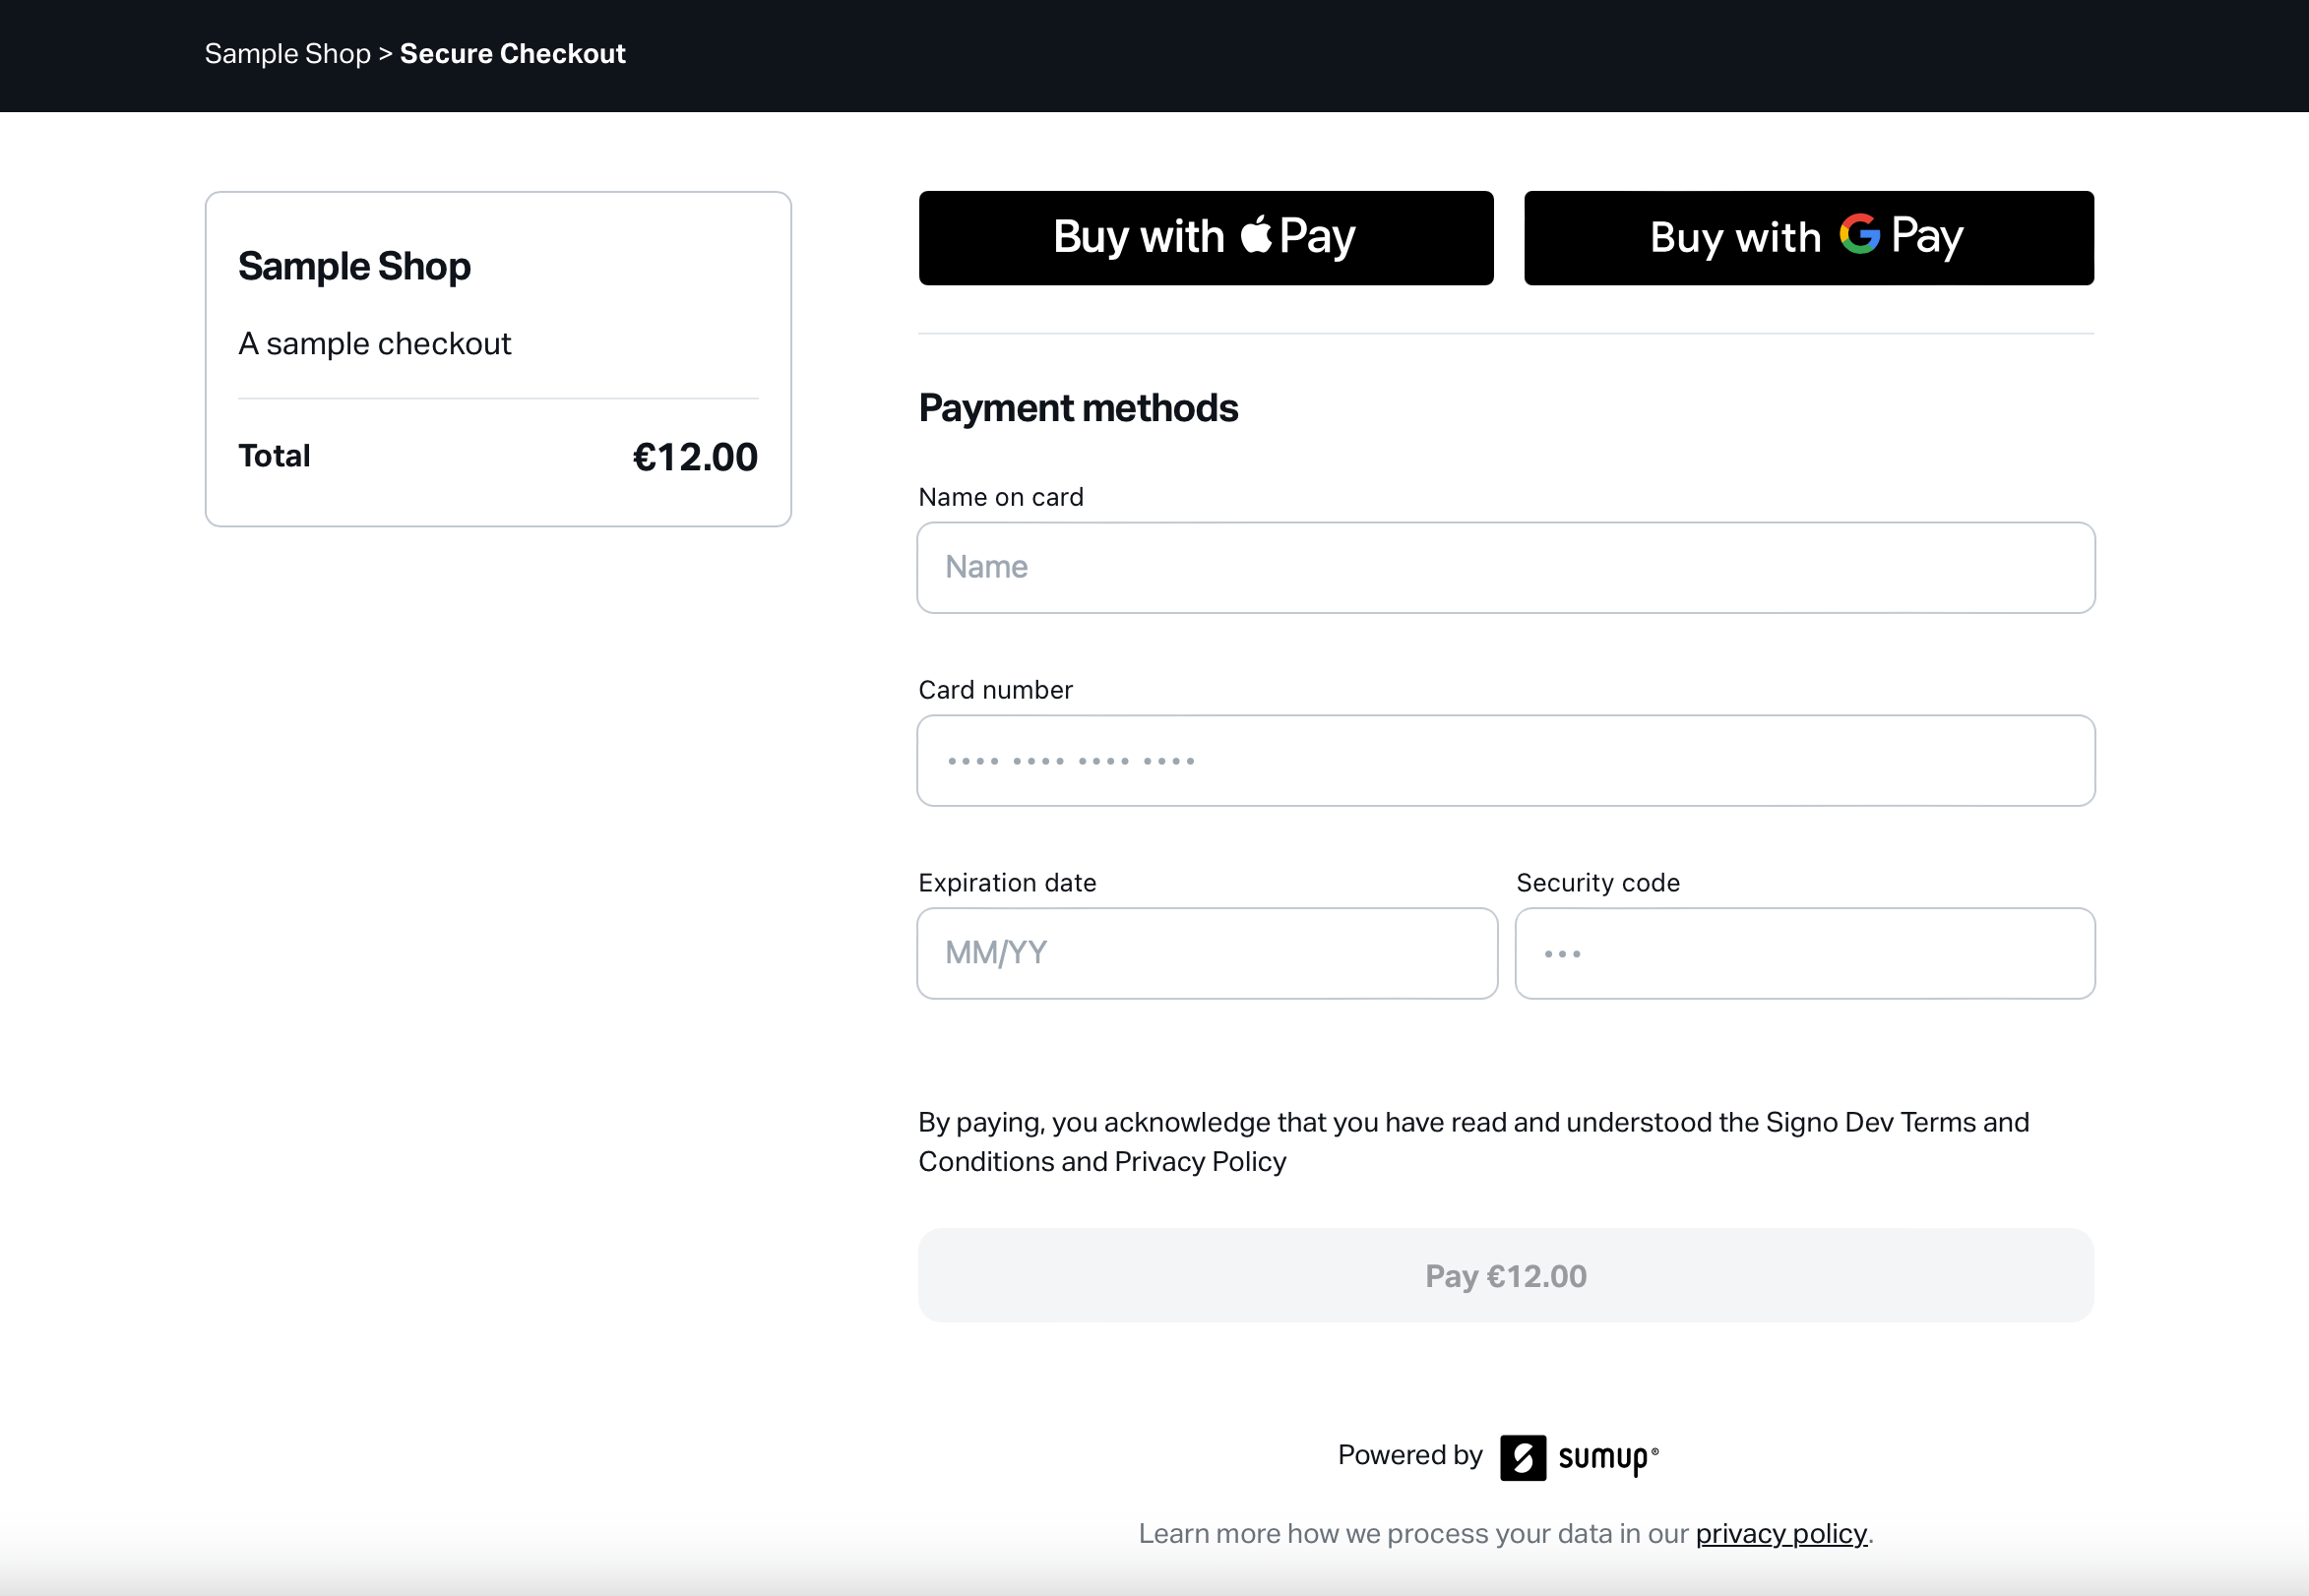
Task: Click the Total €12.00 line in the summary card
Action: 497,456
